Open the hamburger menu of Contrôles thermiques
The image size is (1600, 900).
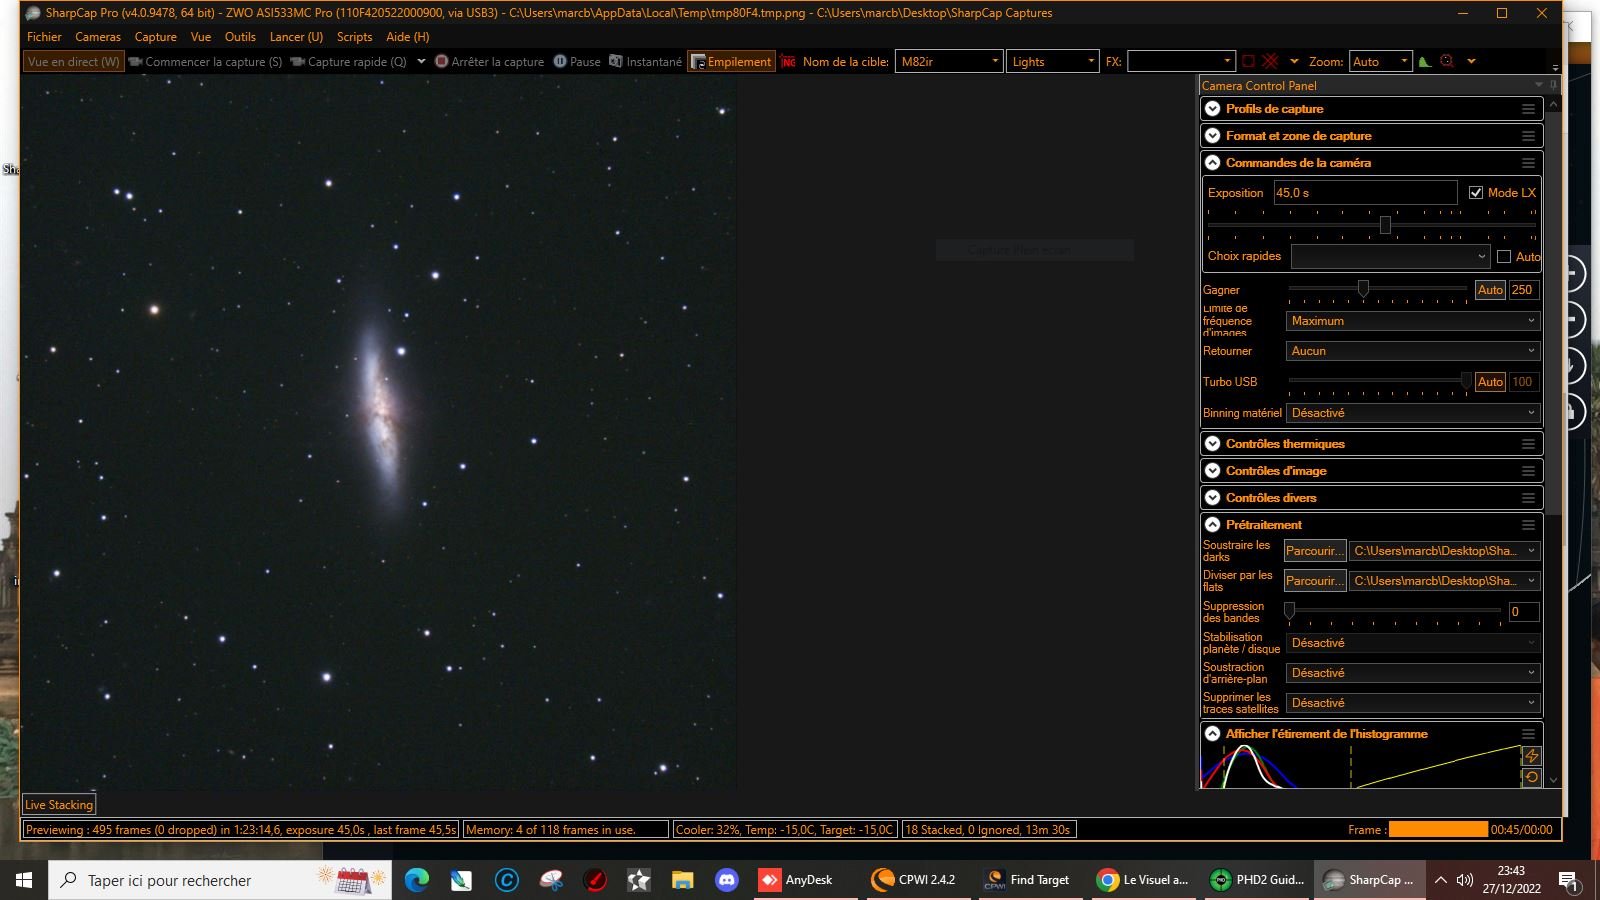click(1528, 444)
